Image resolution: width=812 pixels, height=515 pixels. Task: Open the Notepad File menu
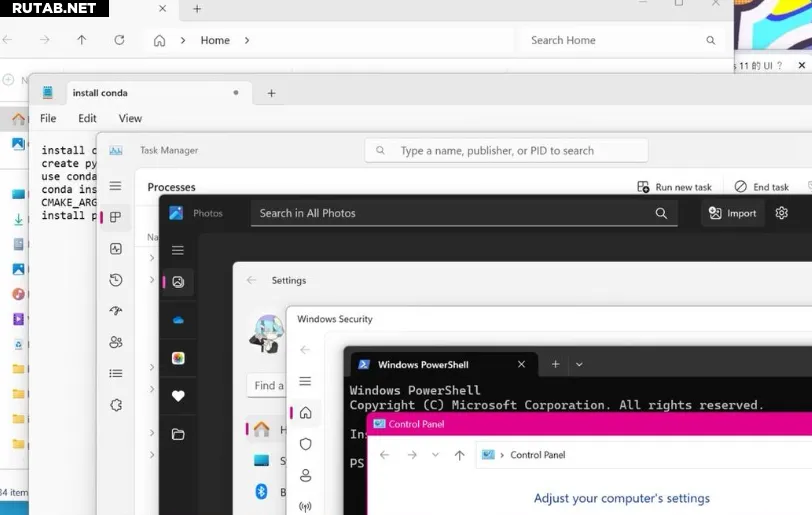pos(48,118)
